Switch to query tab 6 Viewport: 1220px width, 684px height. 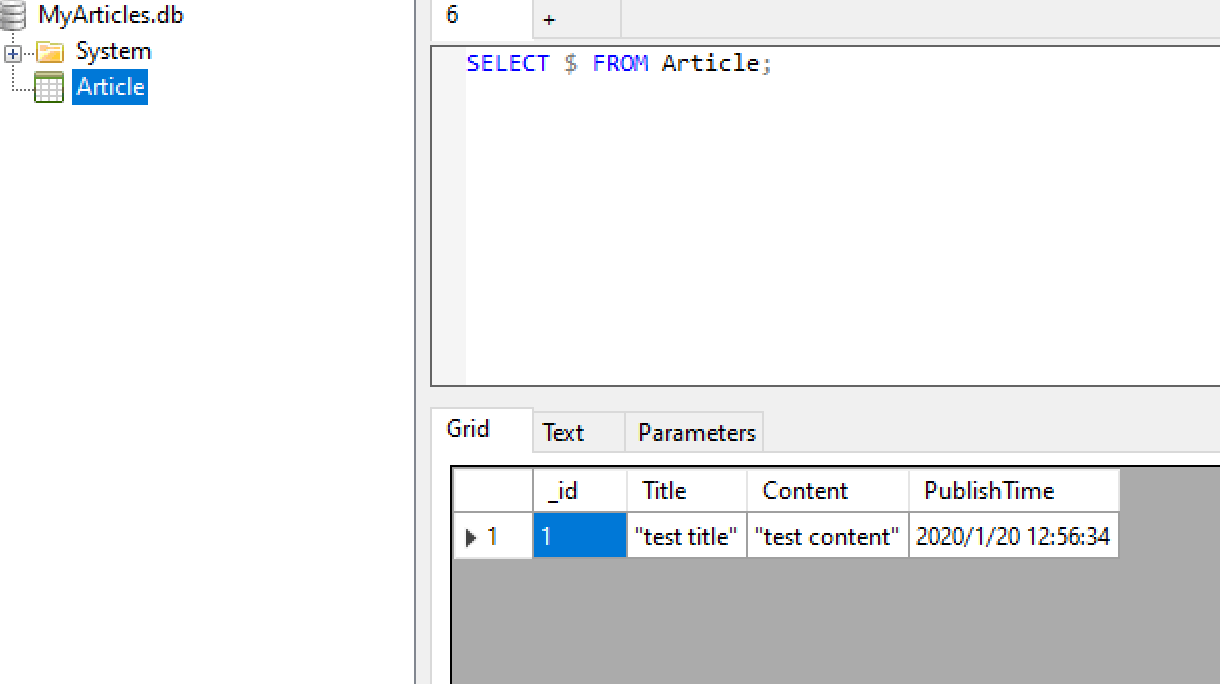point(481,18)
